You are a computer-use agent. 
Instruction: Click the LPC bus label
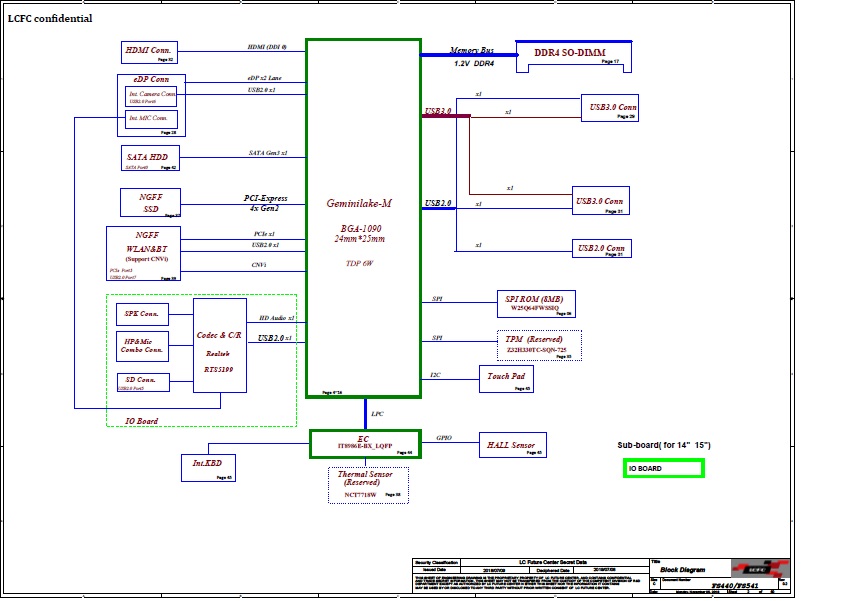point(377,414)
